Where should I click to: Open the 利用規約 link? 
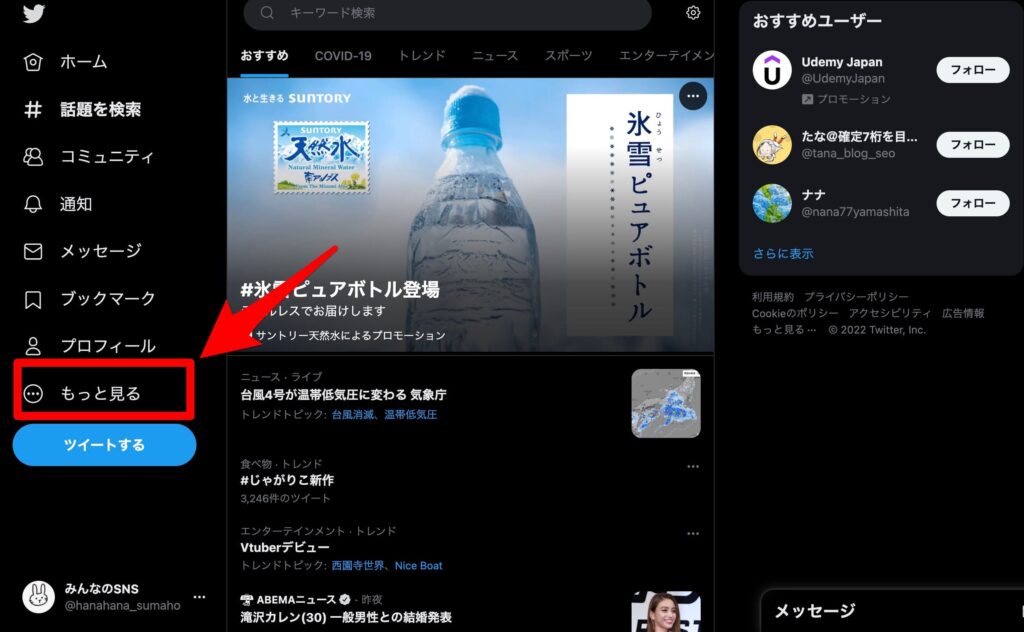pyautogui.click(x=773, y=297)
